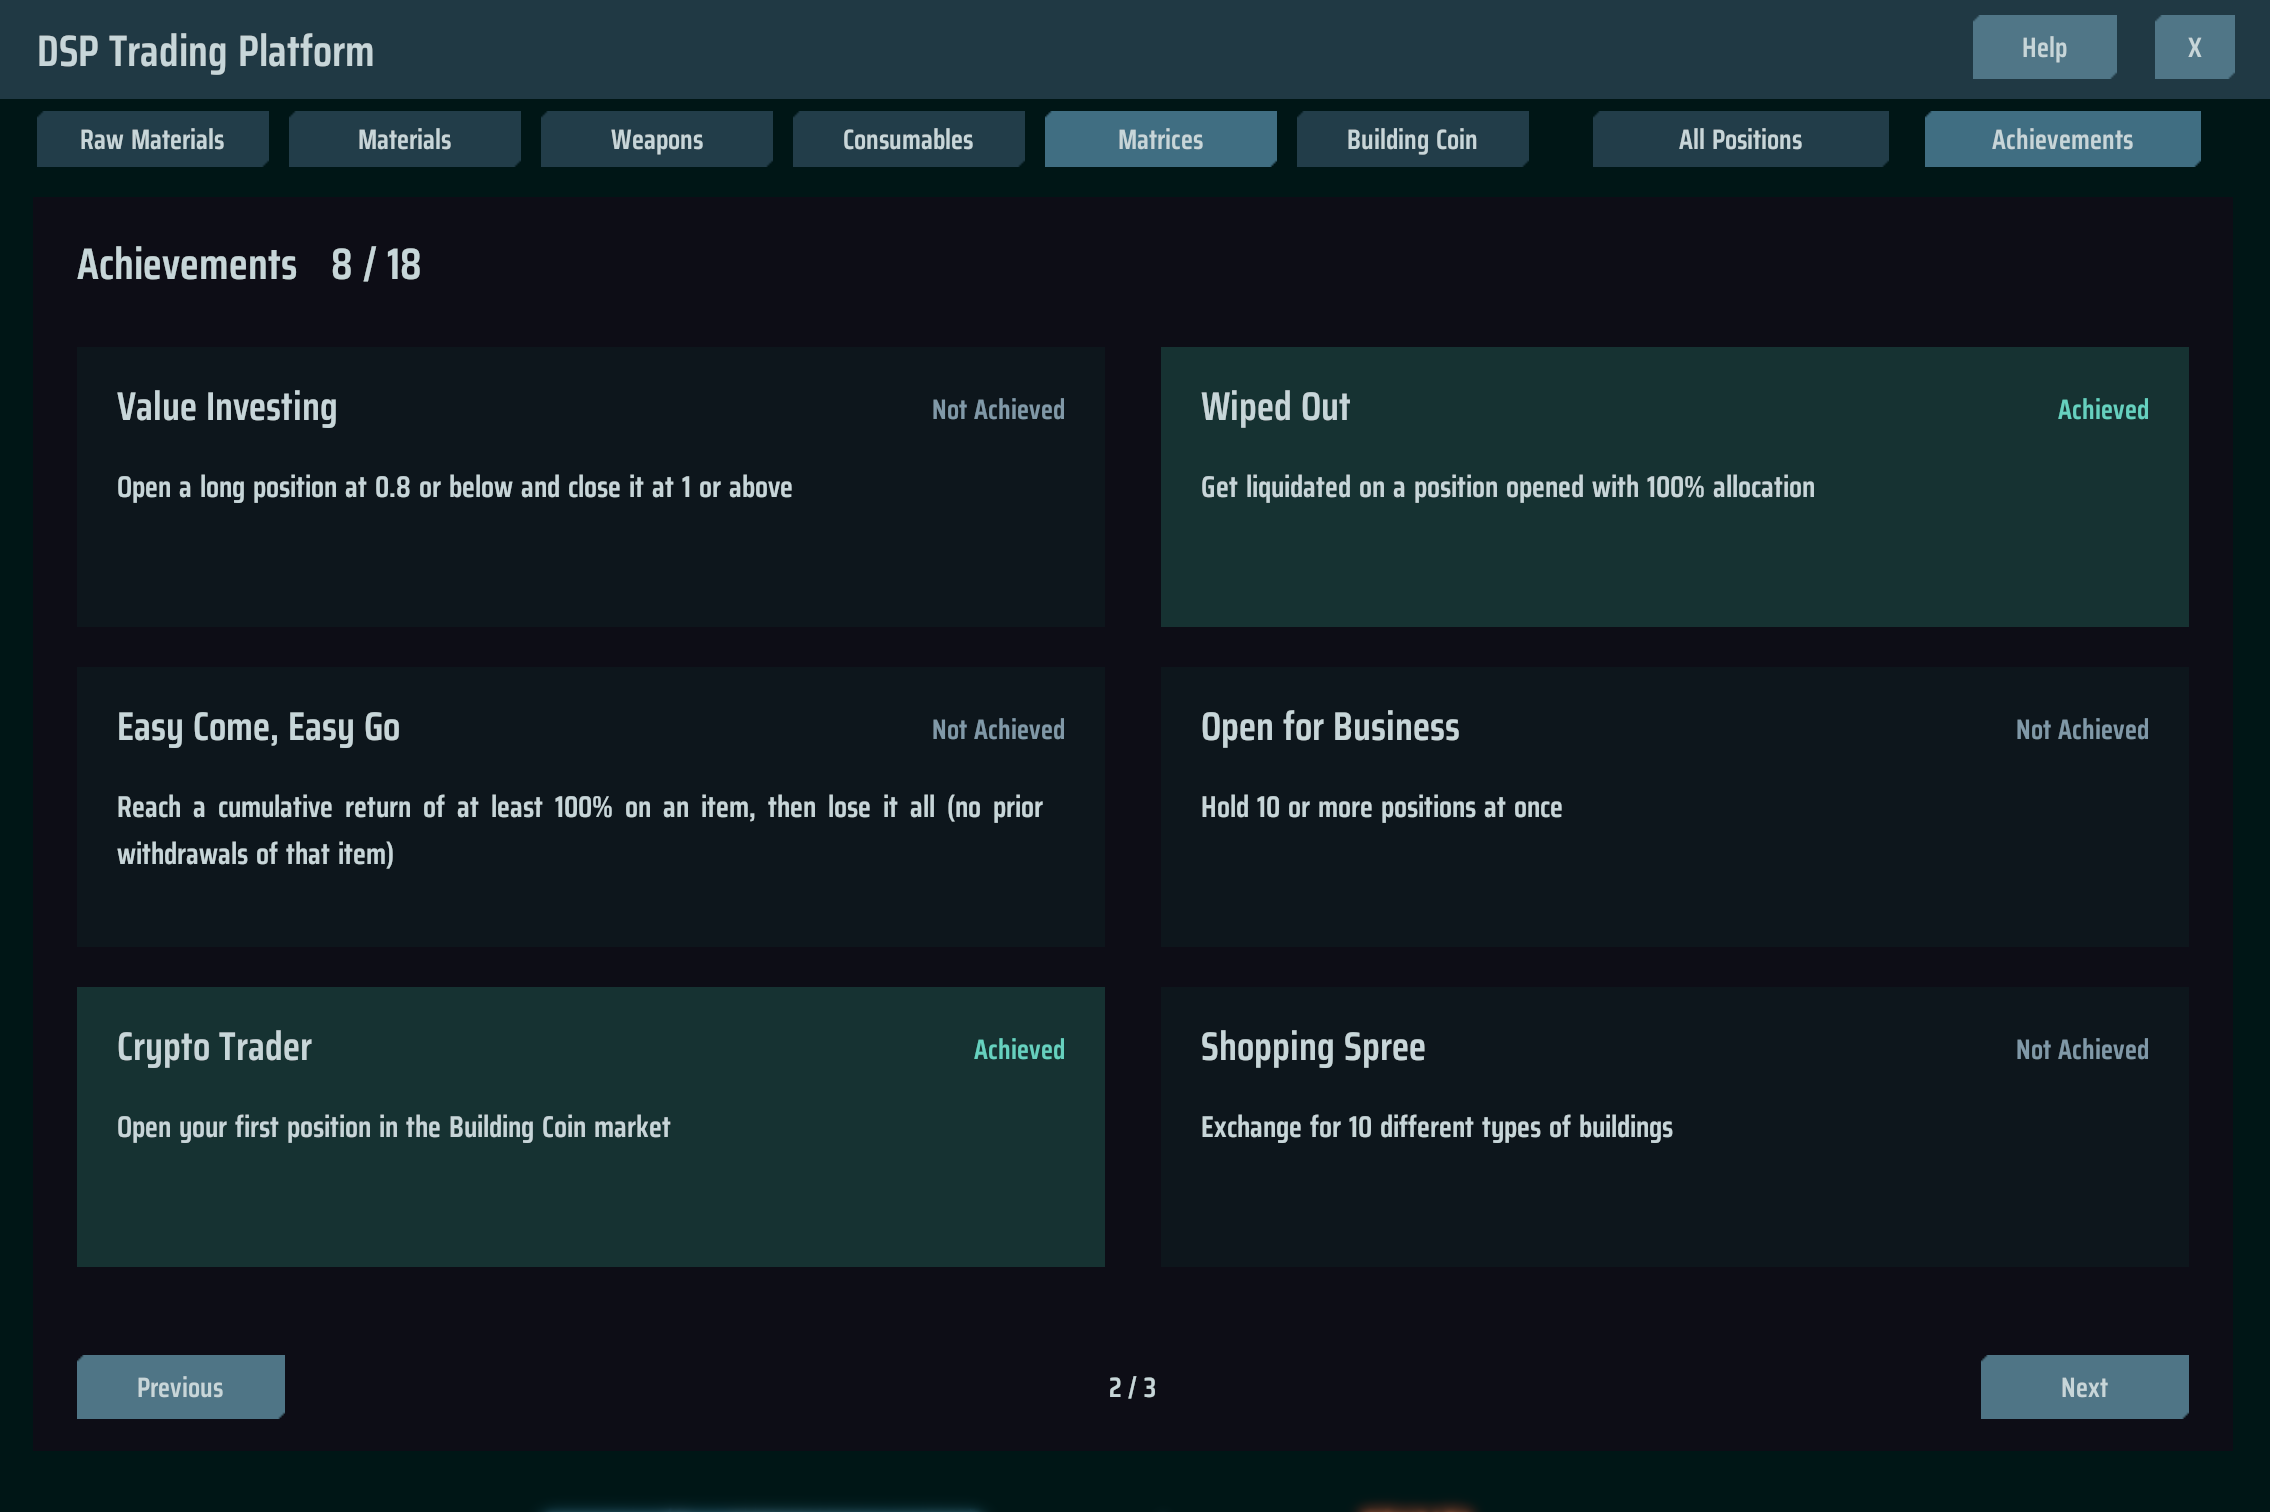Select the Value Investing achievement title
This screenshot has width=2270, height=1512.
pos(227,408)
